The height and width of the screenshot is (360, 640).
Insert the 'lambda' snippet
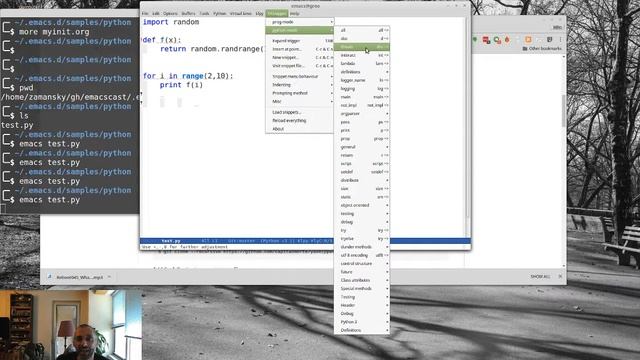pos(362,64)
